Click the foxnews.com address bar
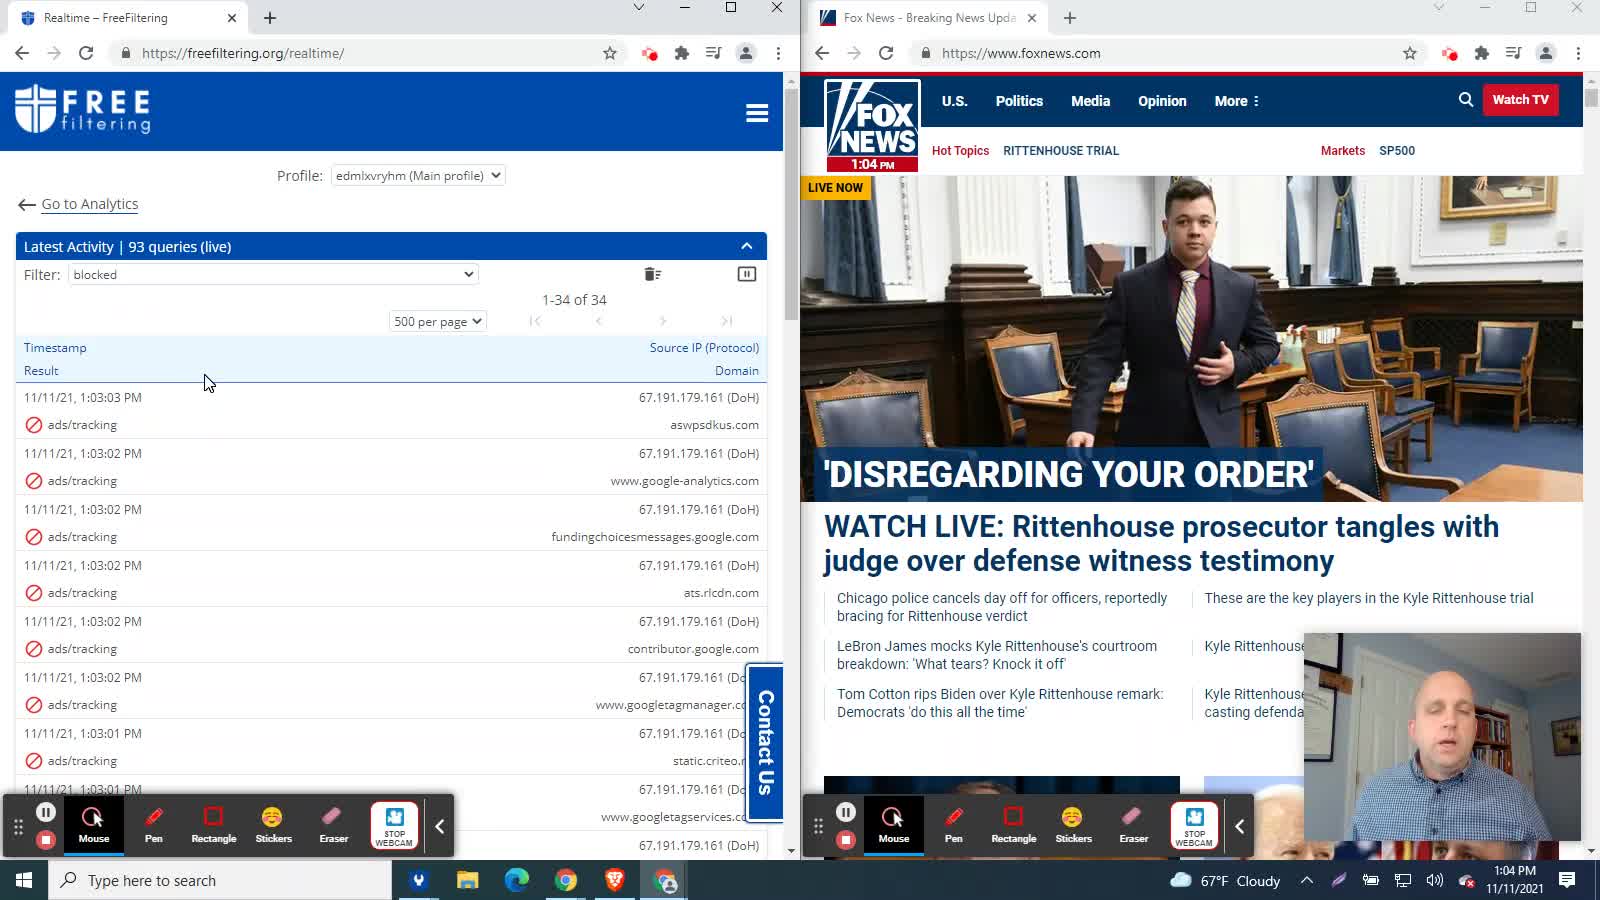Image resolution: width=1600 pixels, height=900 pixels. pyautogui.click(x=1160, y=53)
